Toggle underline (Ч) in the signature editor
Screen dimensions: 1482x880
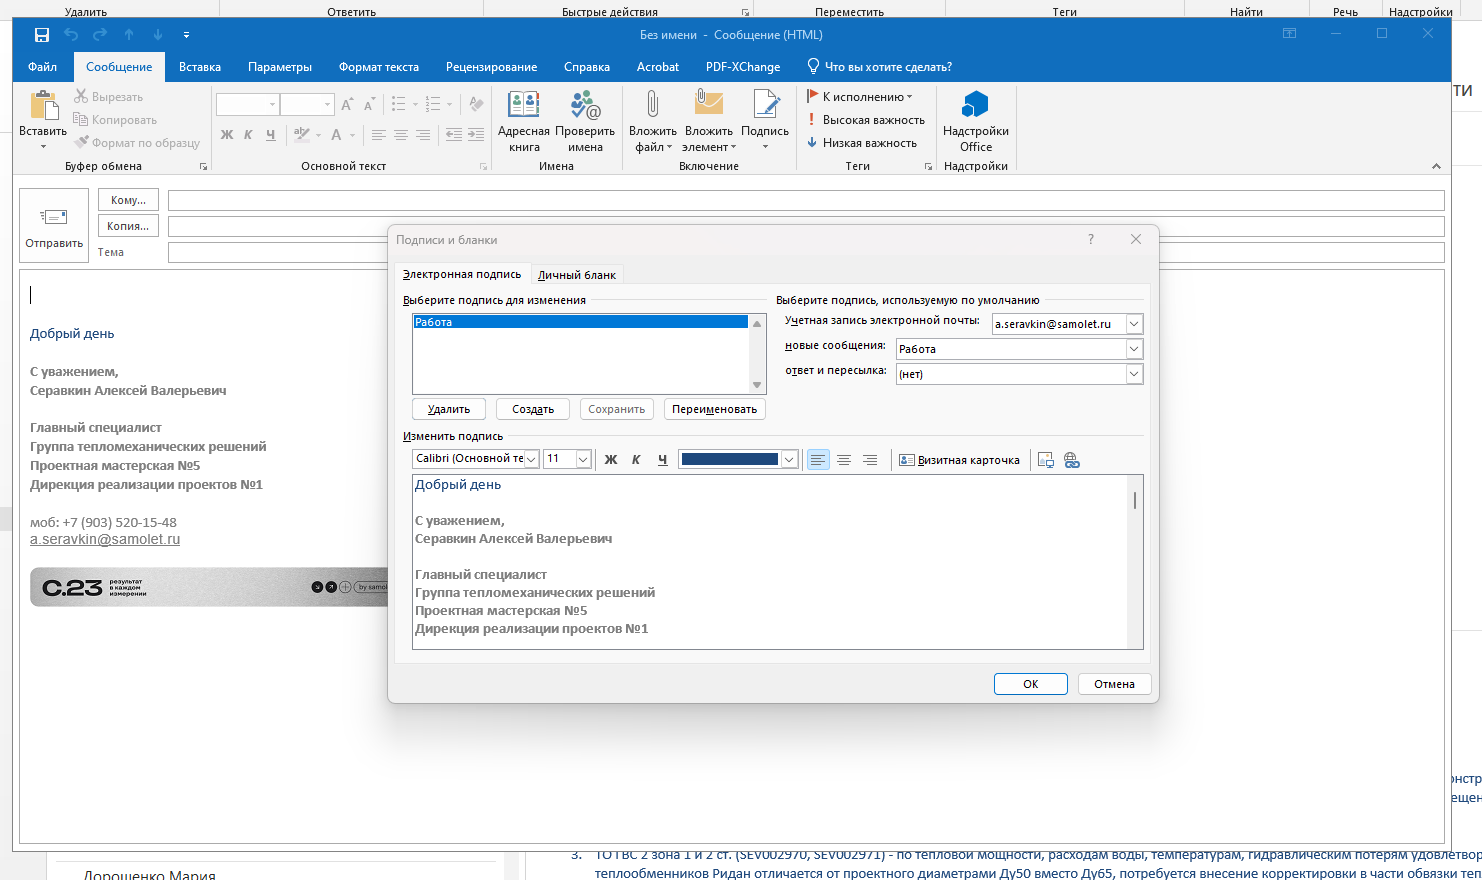662,460
